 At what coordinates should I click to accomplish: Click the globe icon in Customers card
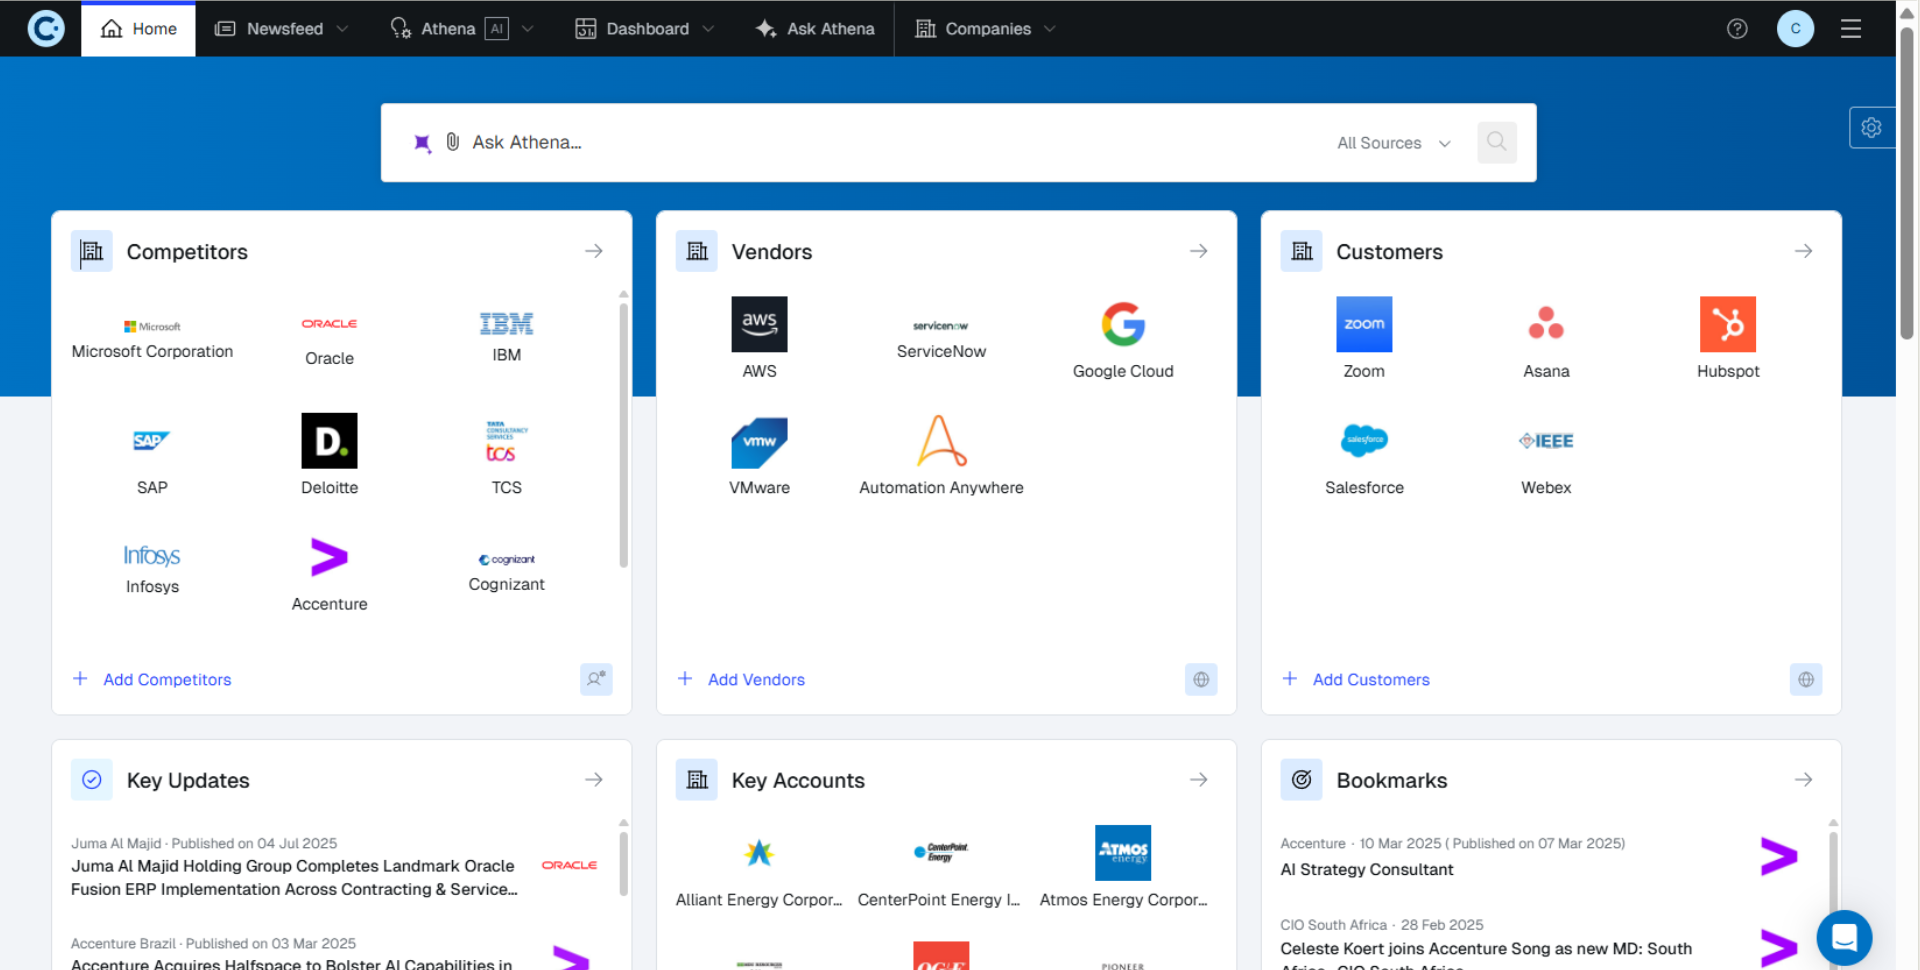click(x=1805, y=680)
